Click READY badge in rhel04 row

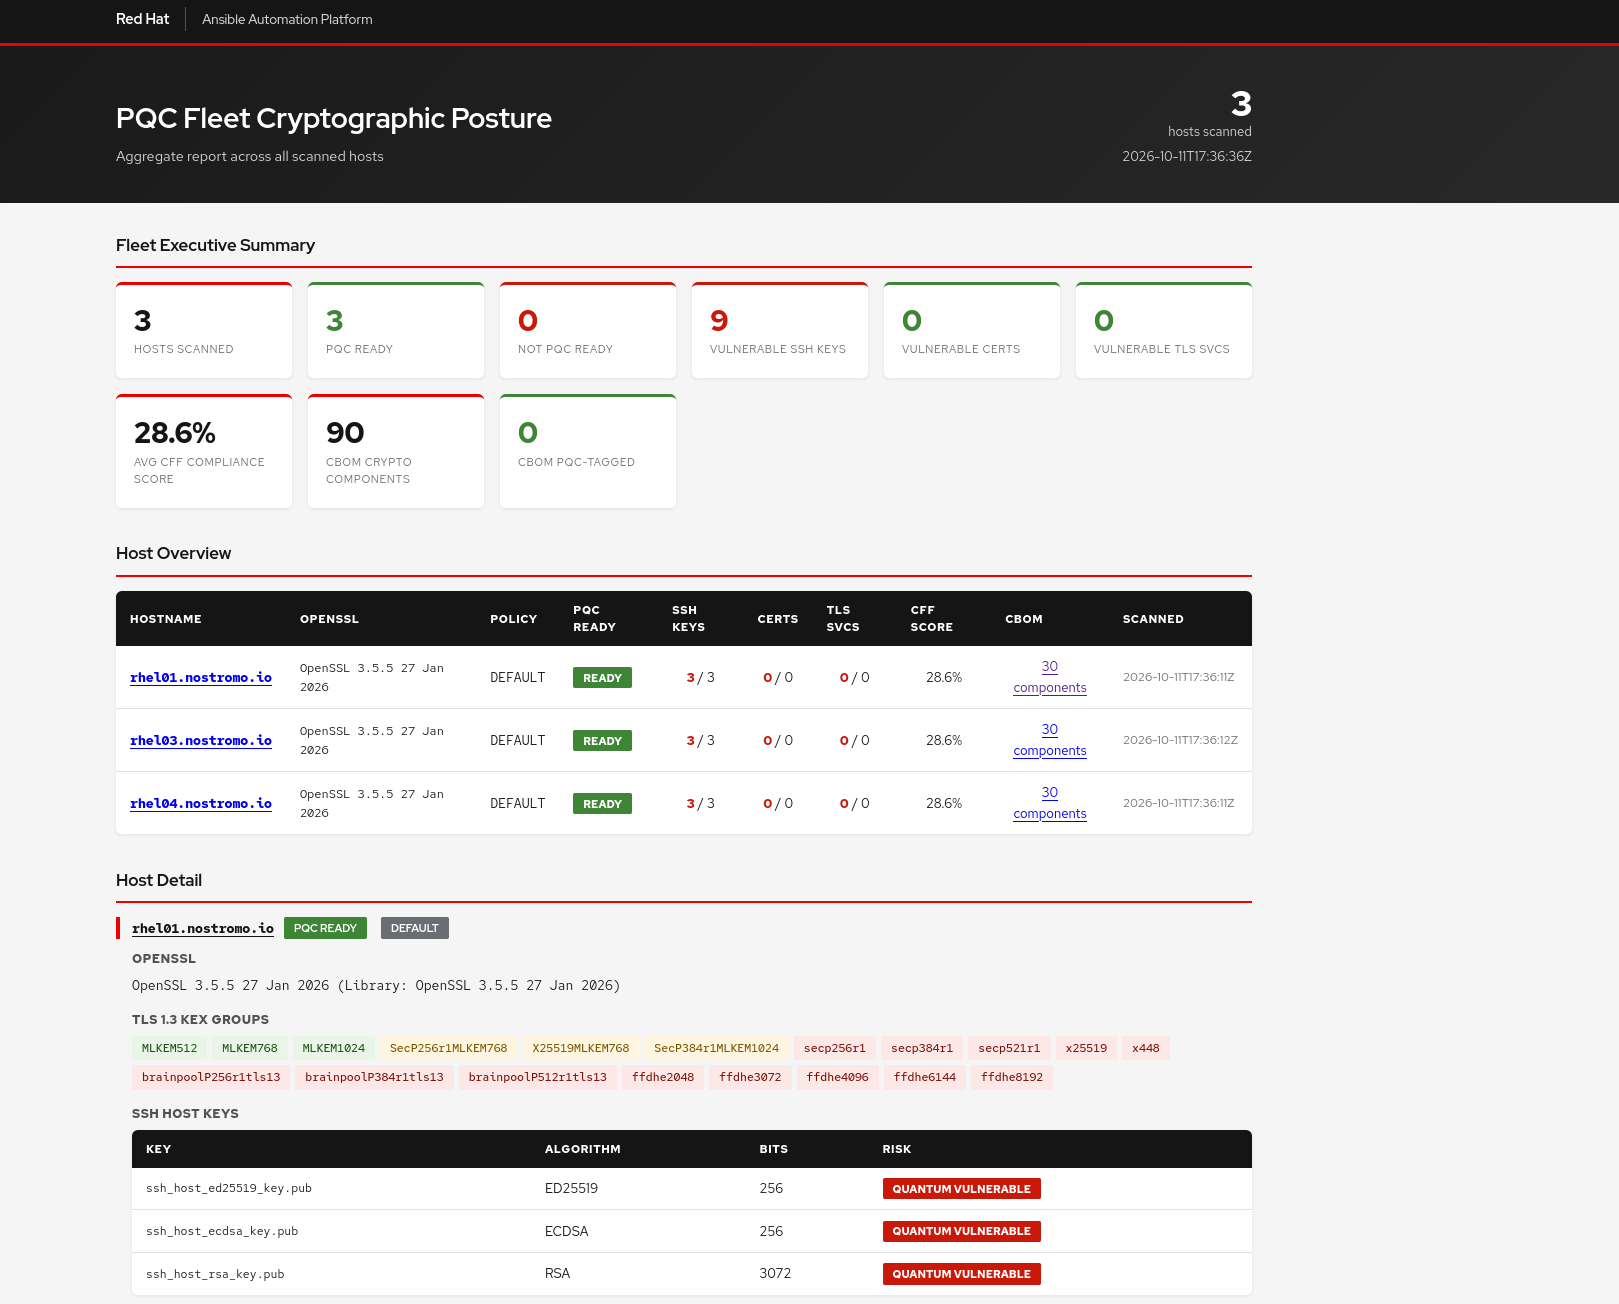(602, 804)
